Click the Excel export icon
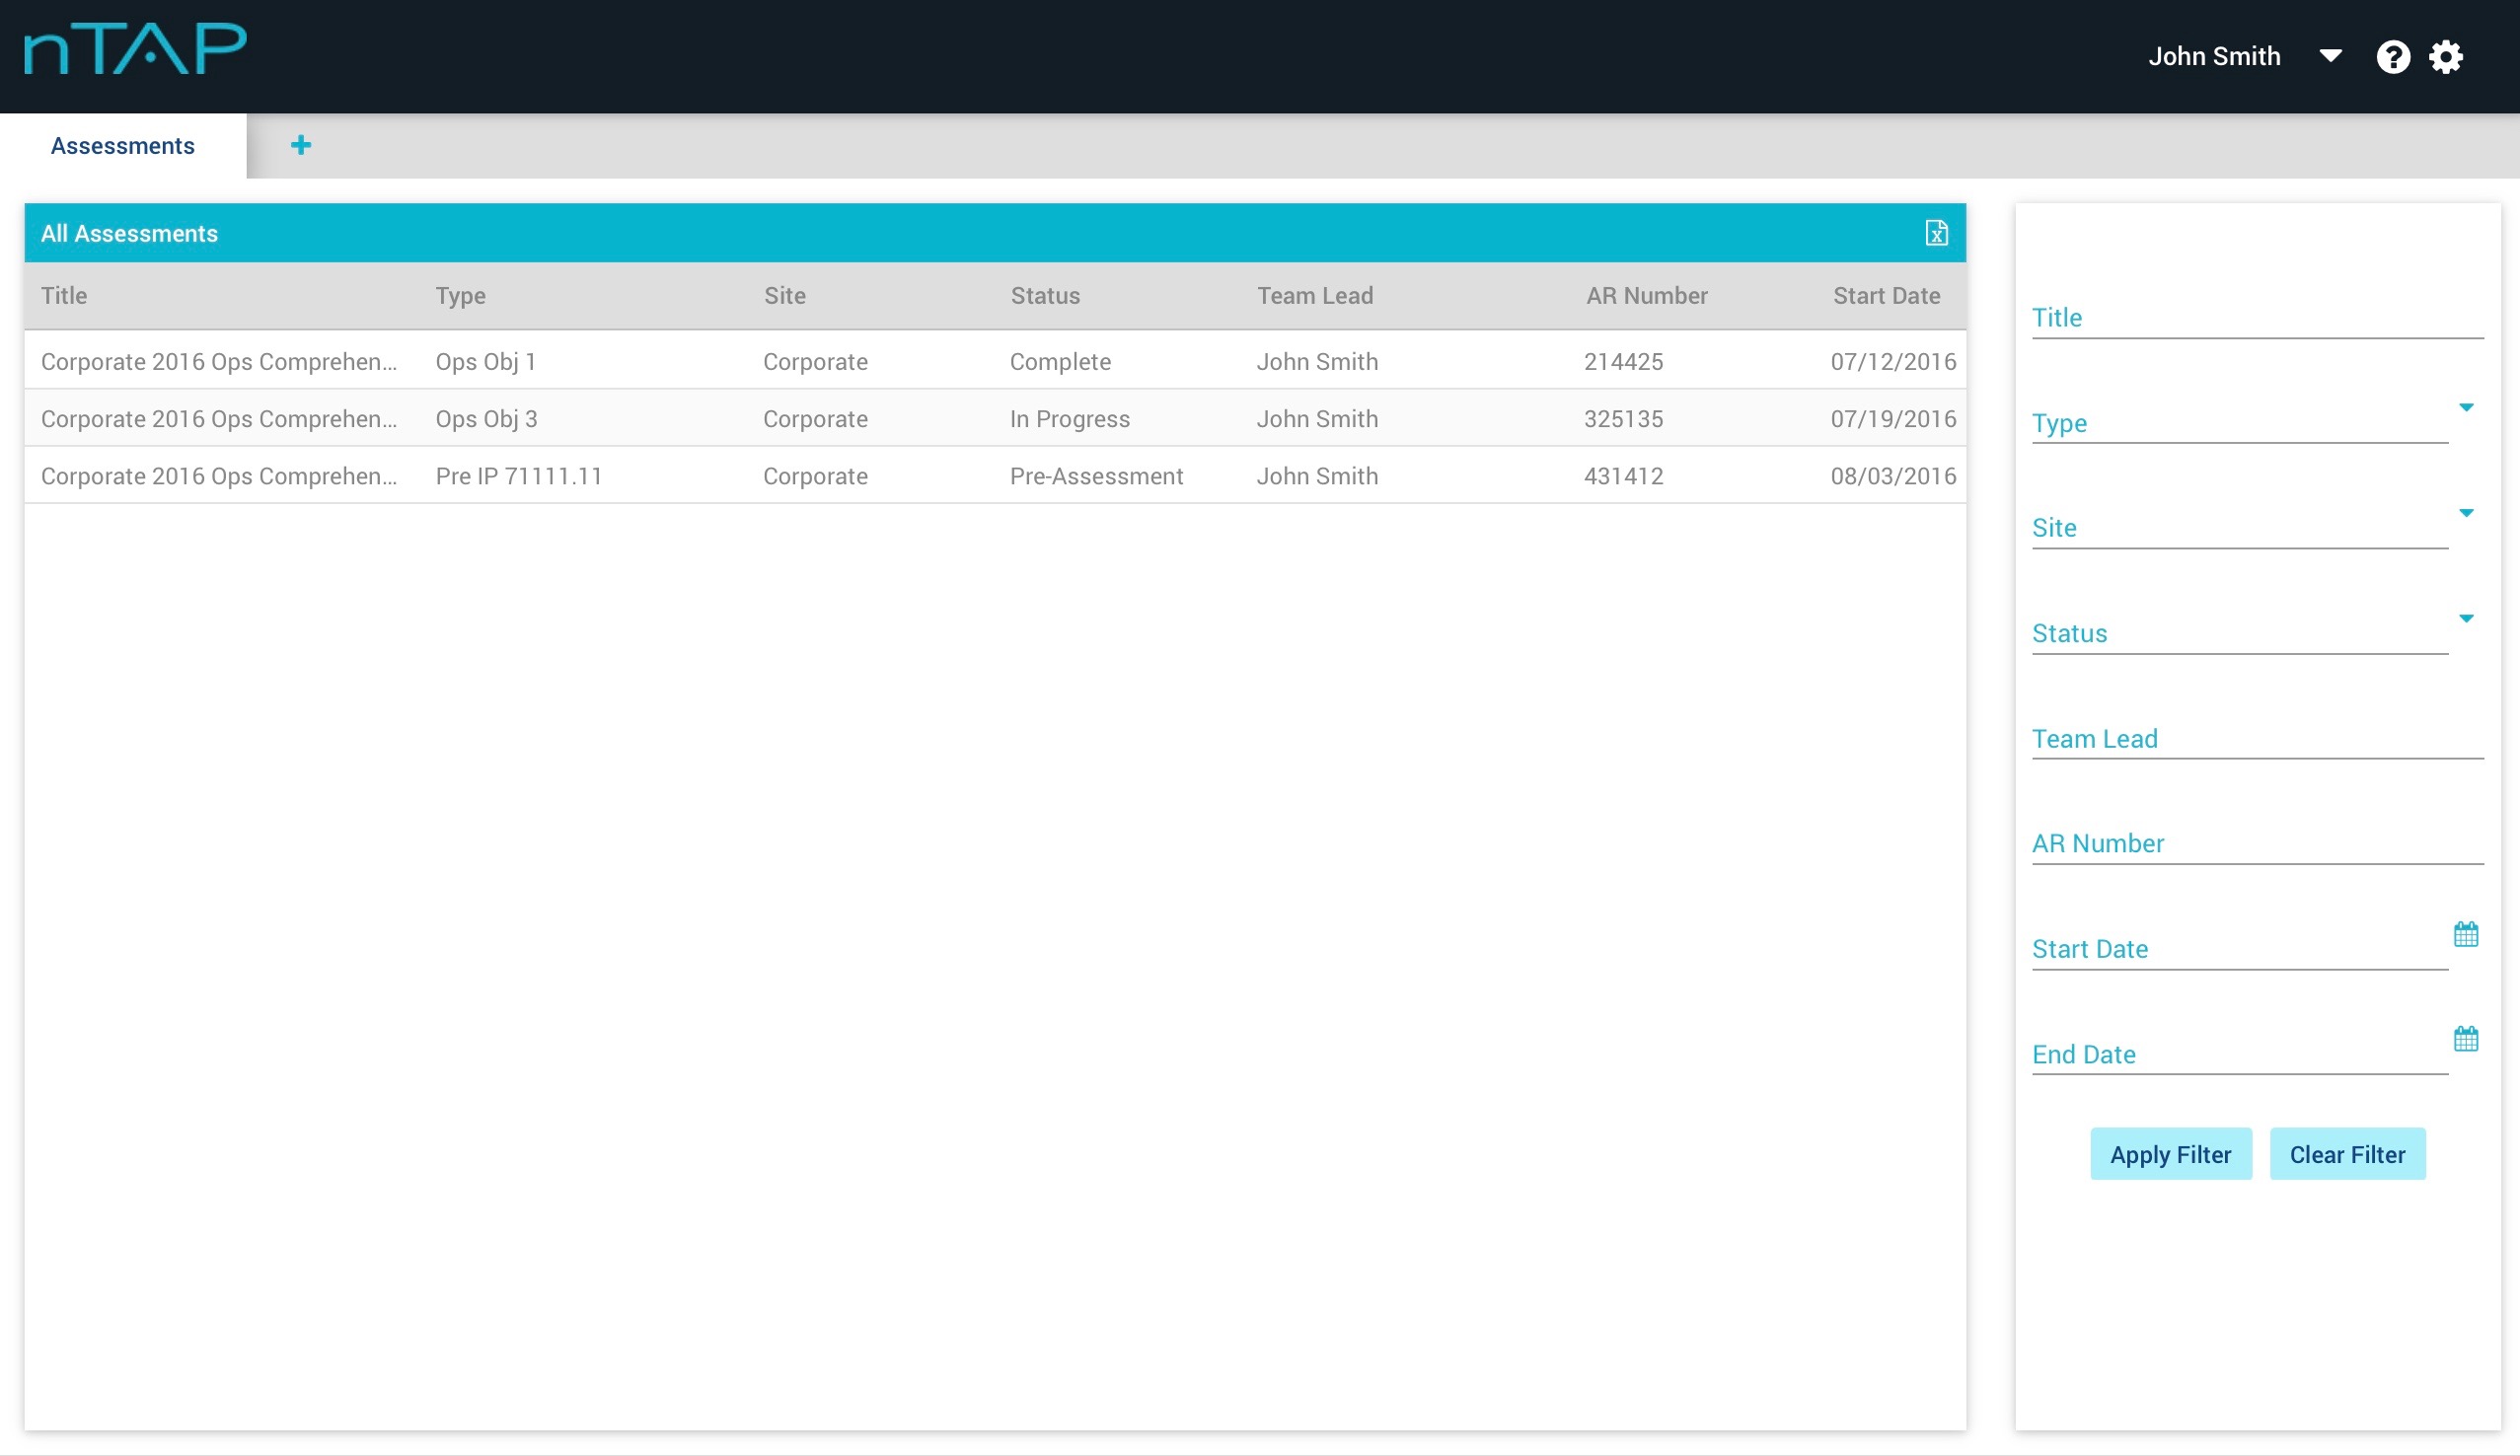2520x1456 pixels. 1936,233
